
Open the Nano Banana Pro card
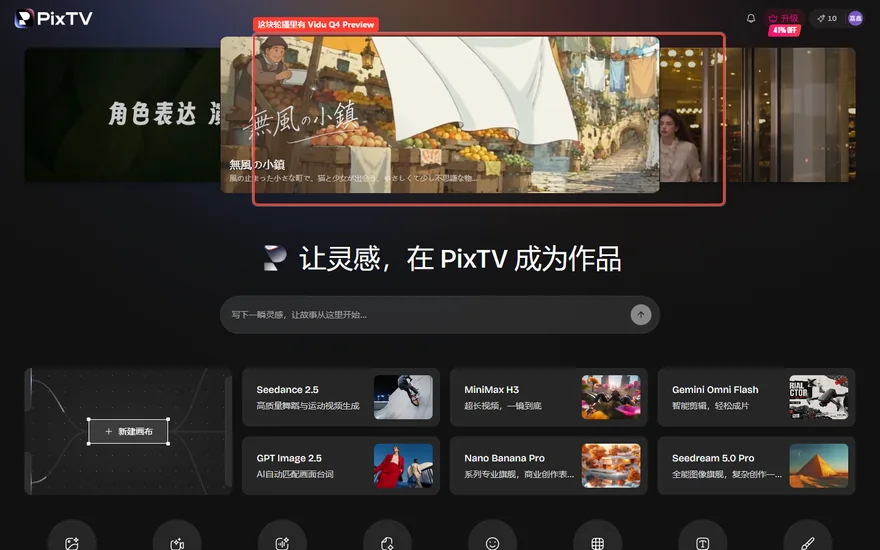pyautogui.click(x=548, y=466)
